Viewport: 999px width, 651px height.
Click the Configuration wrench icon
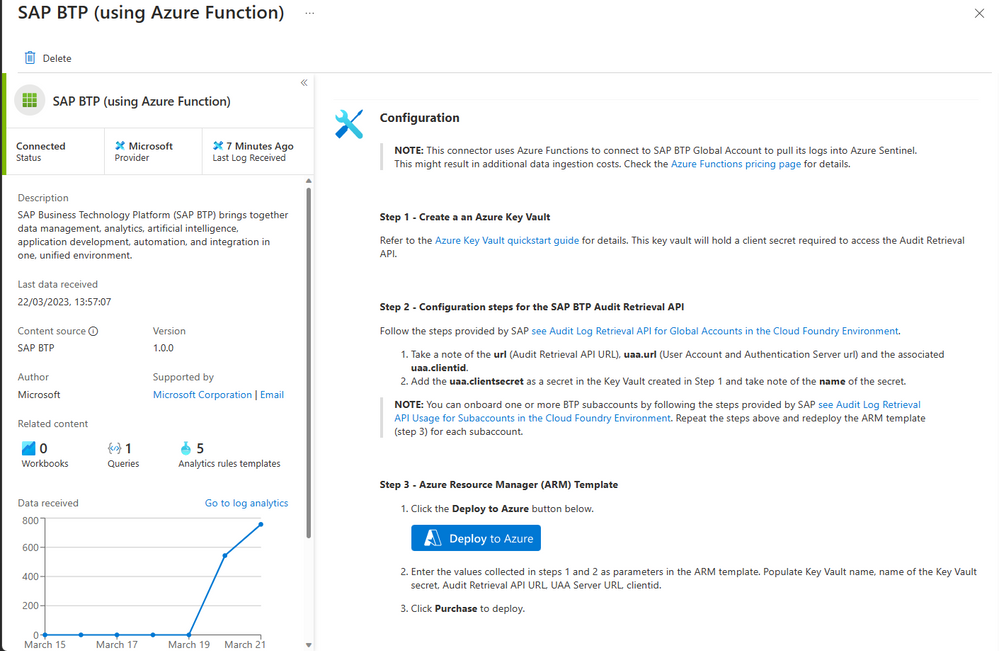(349, 124)
